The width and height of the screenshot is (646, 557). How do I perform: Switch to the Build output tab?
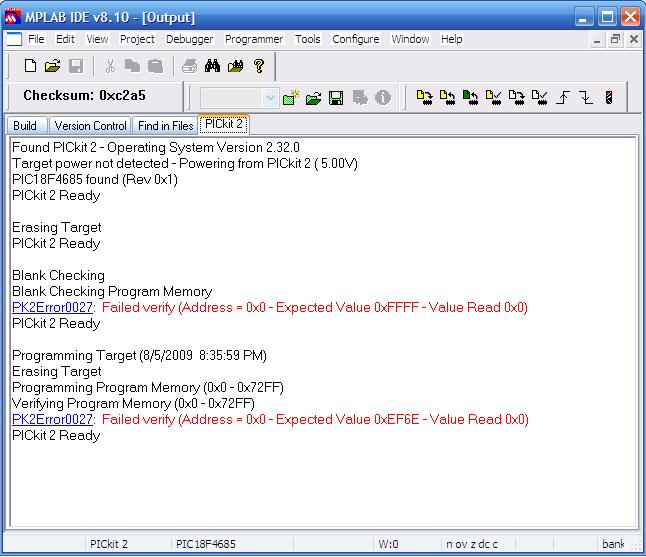point(25,126)
